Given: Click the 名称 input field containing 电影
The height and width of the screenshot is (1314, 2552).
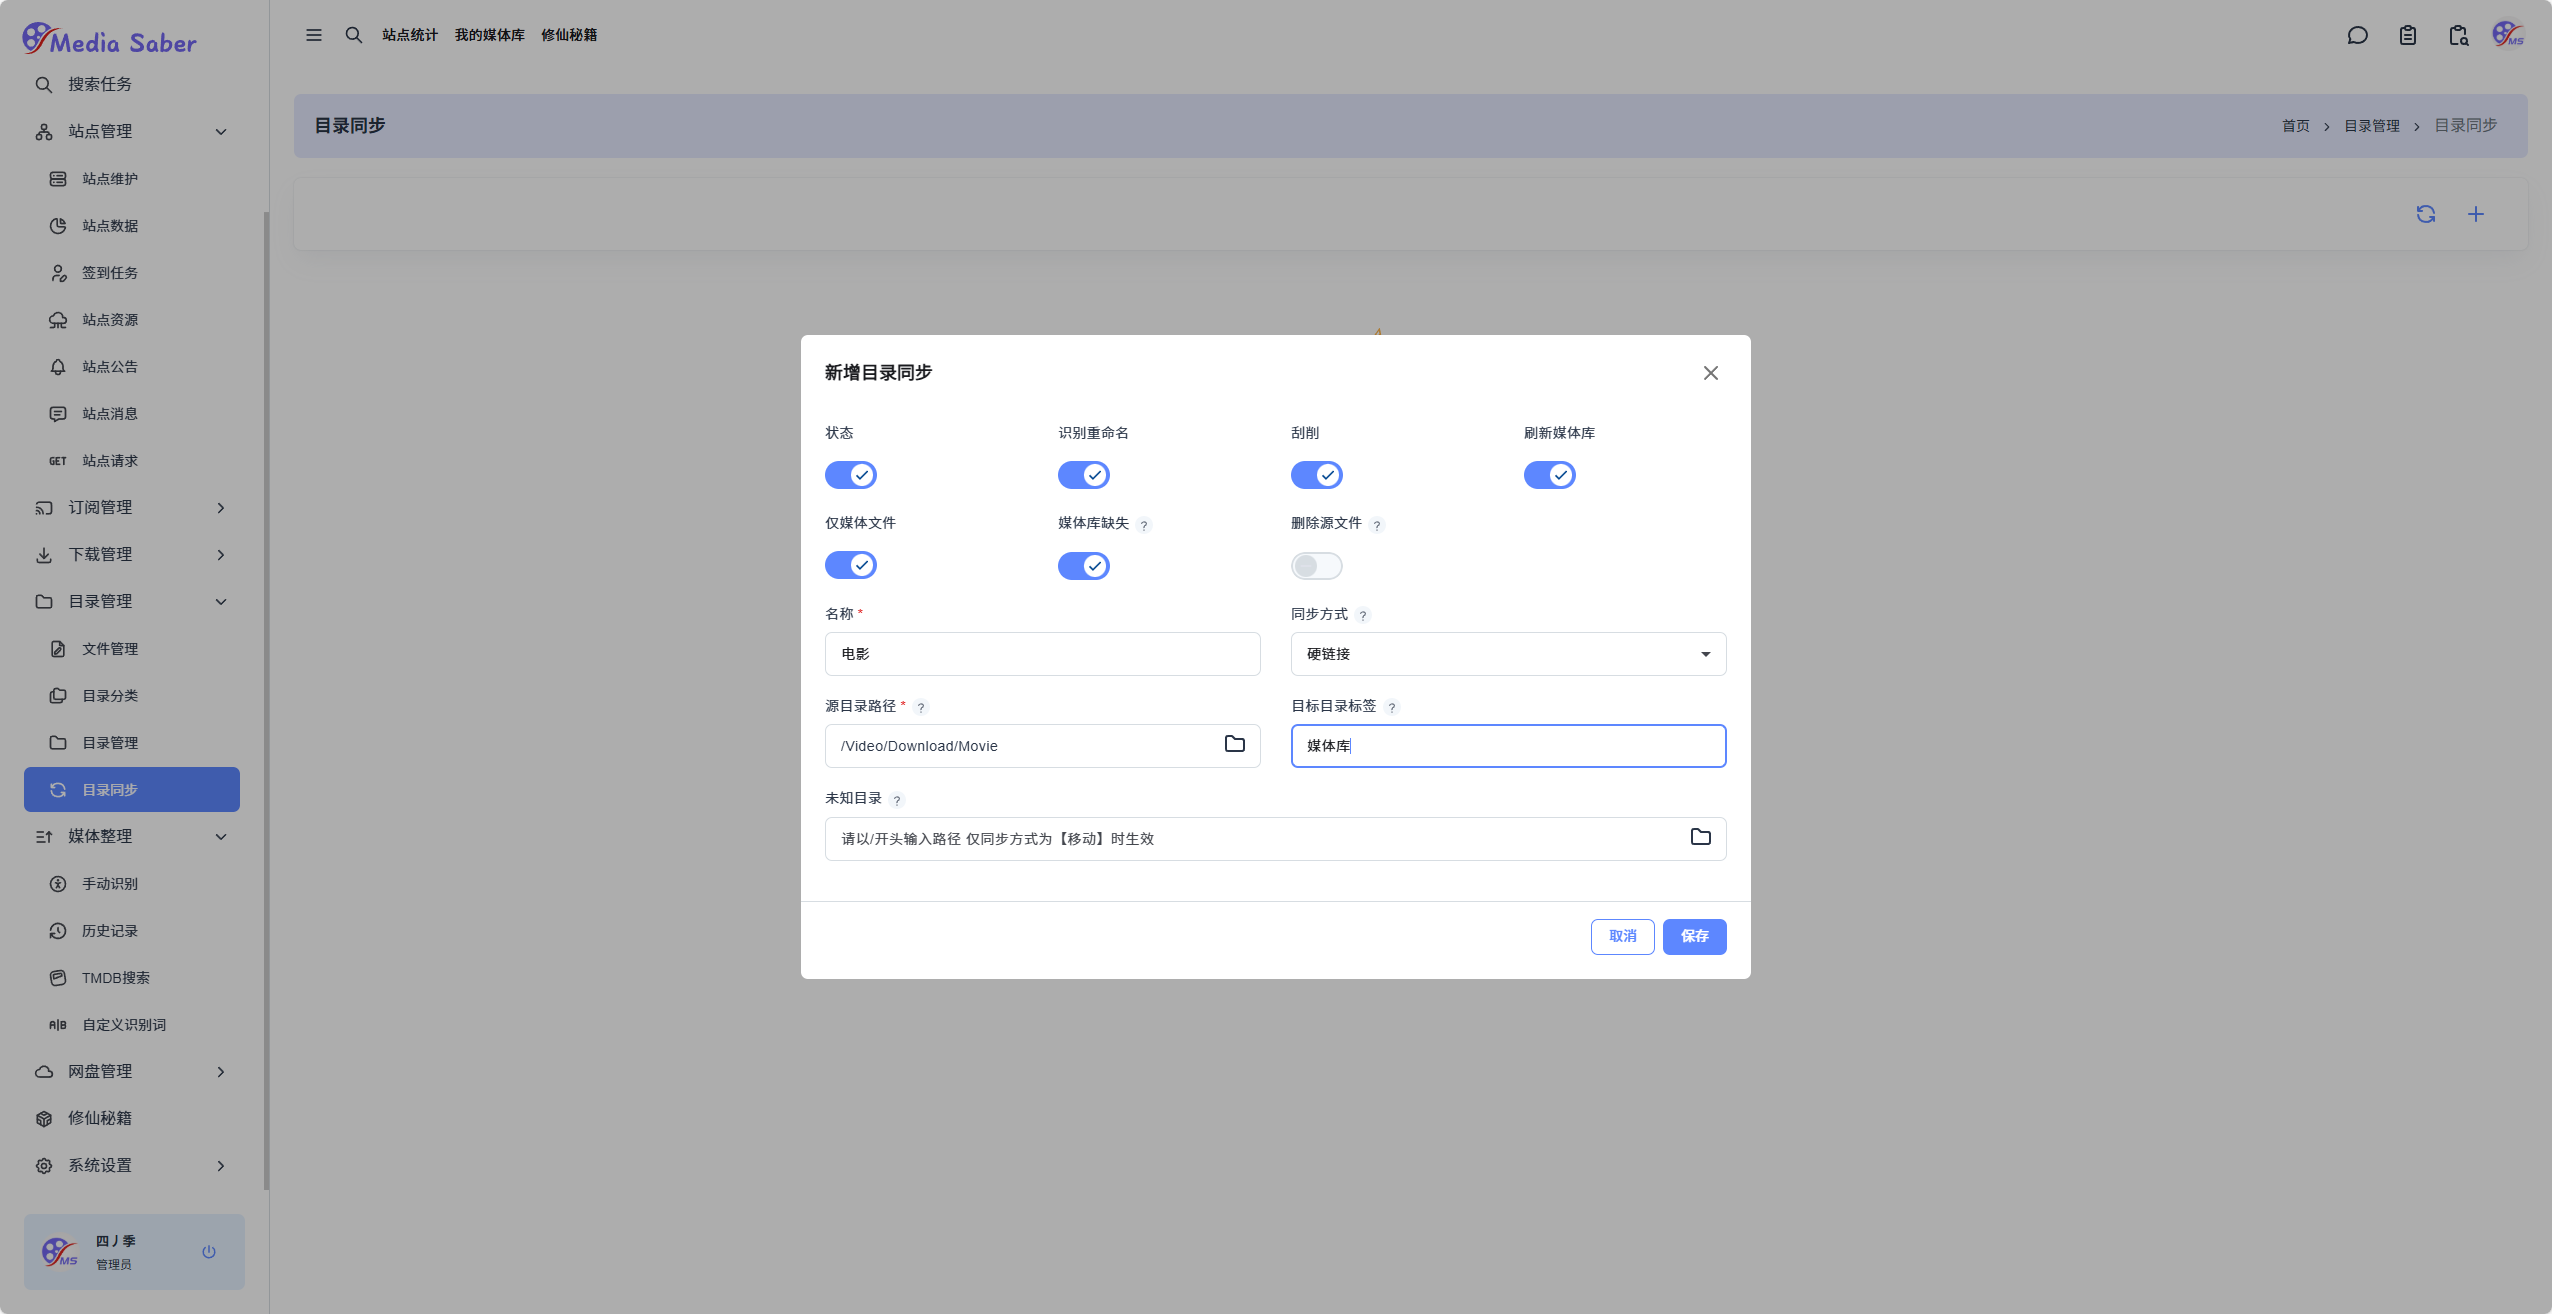Looking at the screenshot, I should pos(1042,654).
